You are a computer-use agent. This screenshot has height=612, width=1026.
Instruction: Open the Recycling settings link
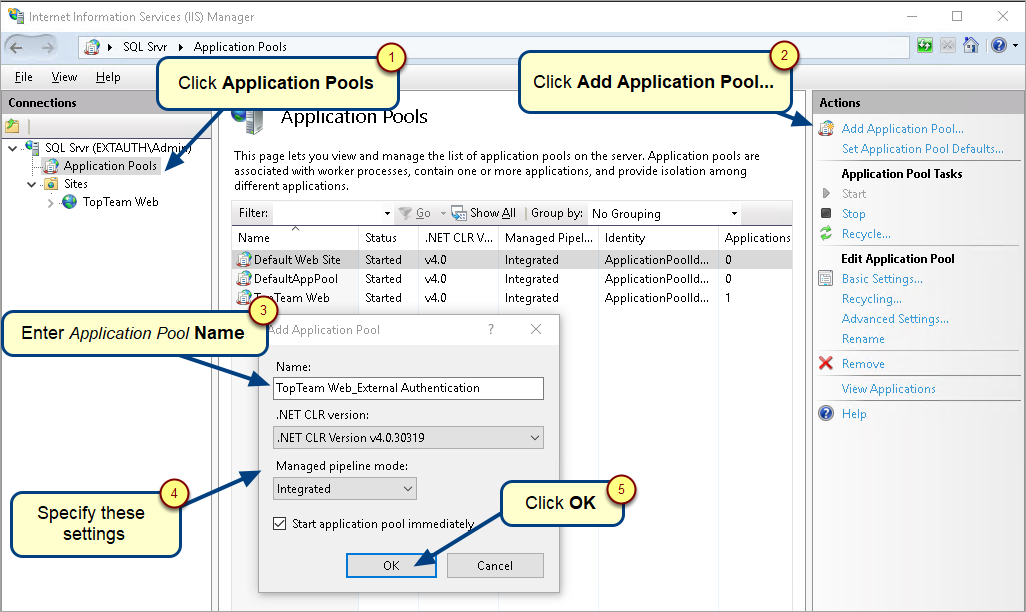pyautogui.click(x=872, y=299)
